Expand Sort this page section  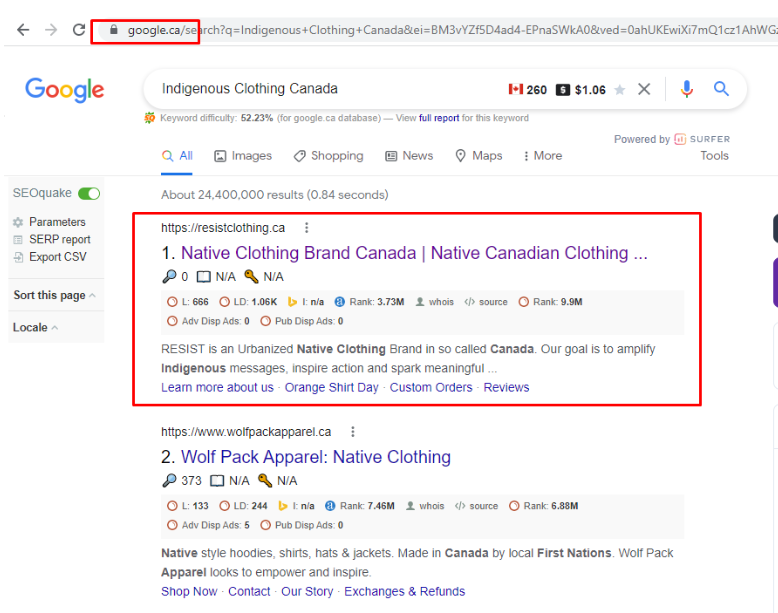tap(55, 295)
